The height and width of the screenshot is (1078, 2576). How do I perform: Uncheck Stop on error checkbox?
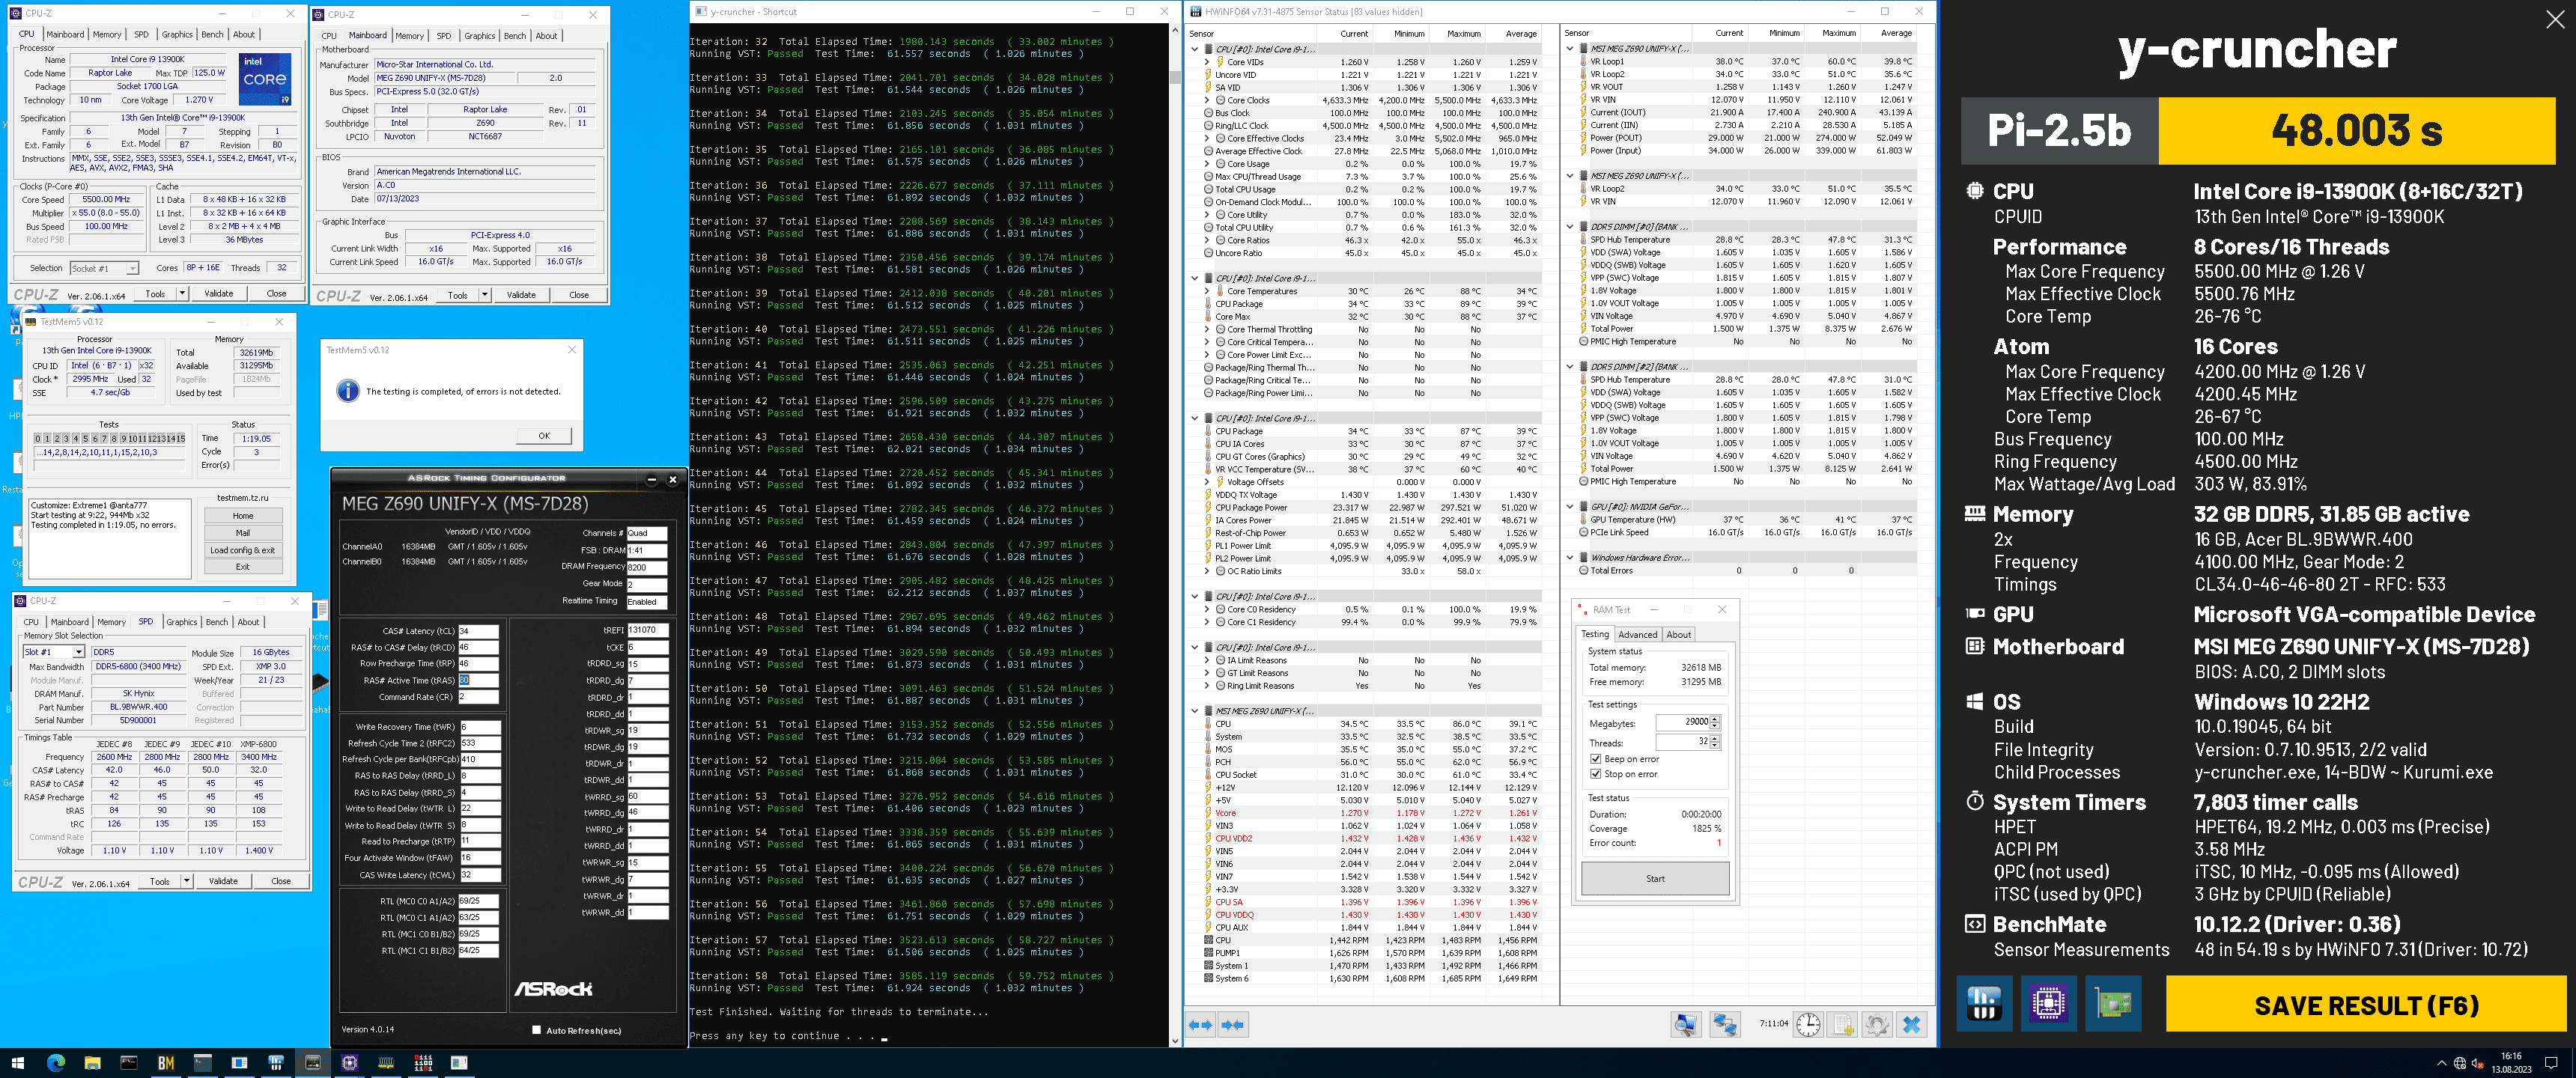tap(1595, 774)
